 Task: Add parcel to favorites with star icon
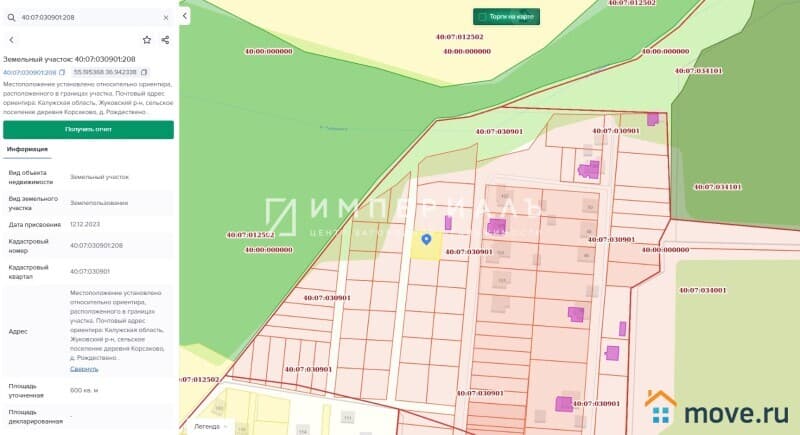pyautogui.click(x=147, y=40)
